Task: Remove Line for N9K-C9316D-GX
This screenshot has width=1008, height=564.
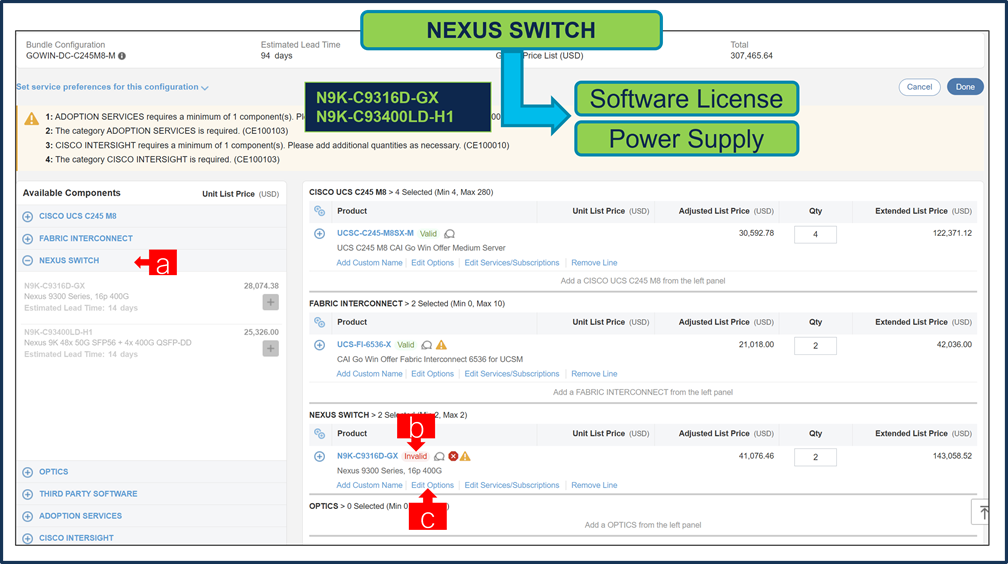Action: 594,486
